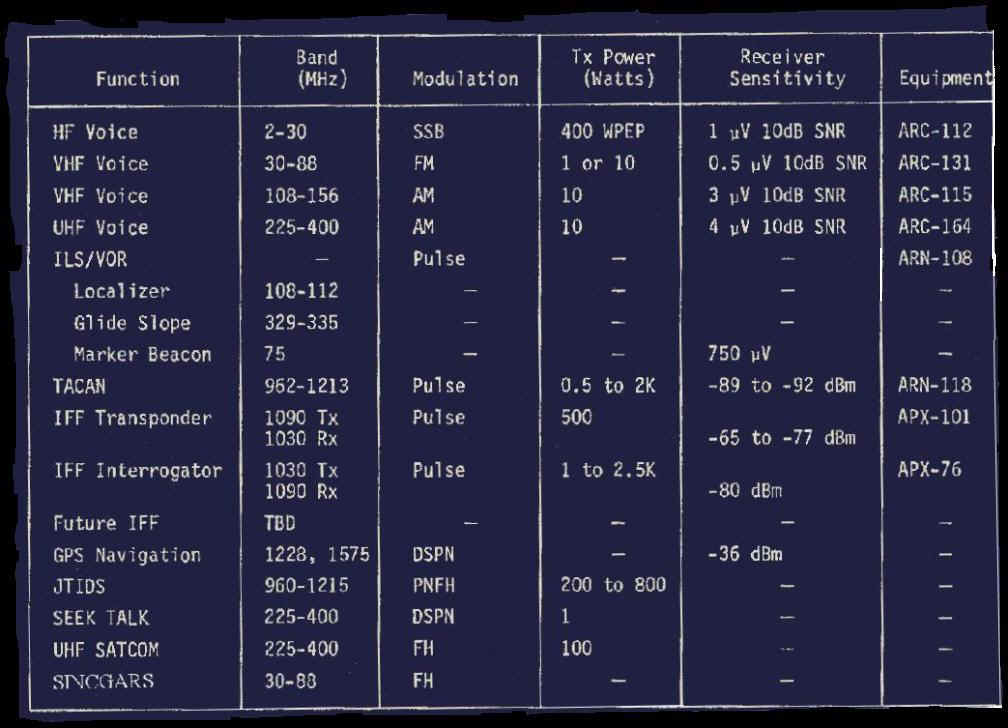Click the "-89 to -92 dBm" cell

click(x=782, y=385)
